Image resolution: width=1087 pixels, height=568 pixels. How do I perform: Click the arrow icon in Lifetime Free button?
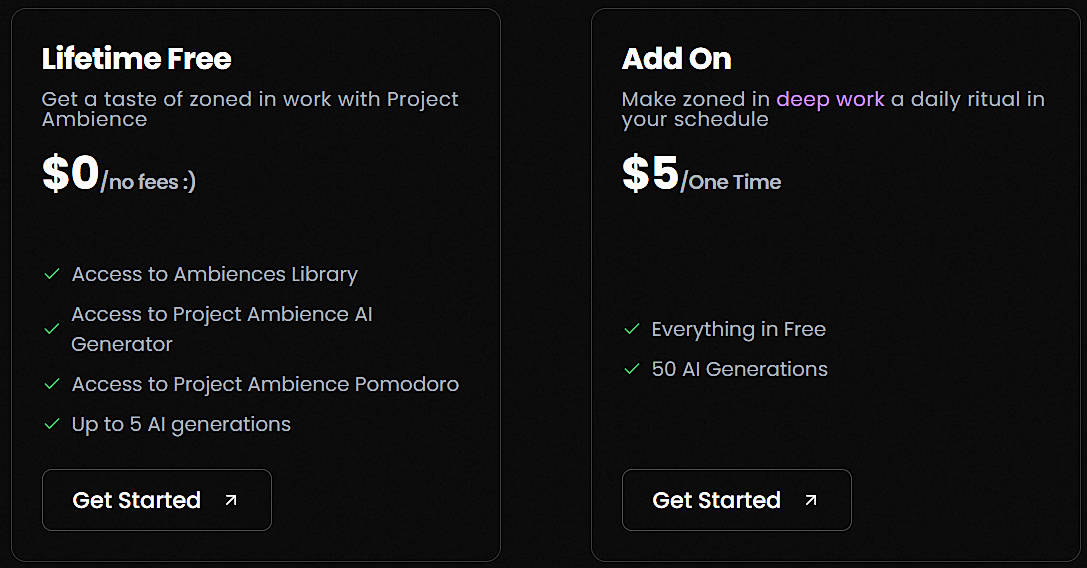(231, 500)
